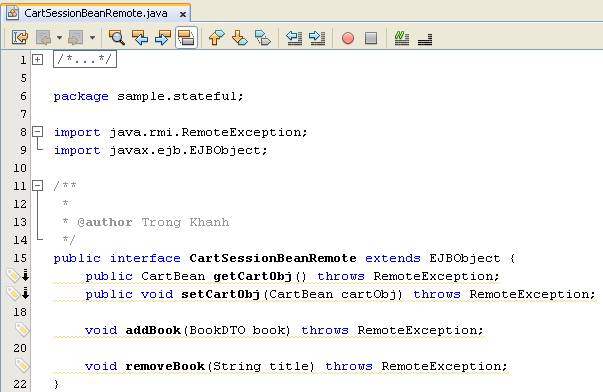Screen dimensions: 603x392
Task: Shift the line left
Action: 294,38
